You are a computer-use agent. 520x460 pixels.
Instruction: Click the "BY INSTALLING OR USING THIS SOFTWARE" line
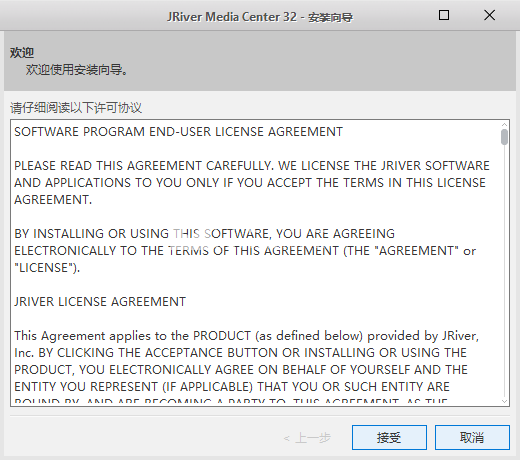tap(204, 234)
